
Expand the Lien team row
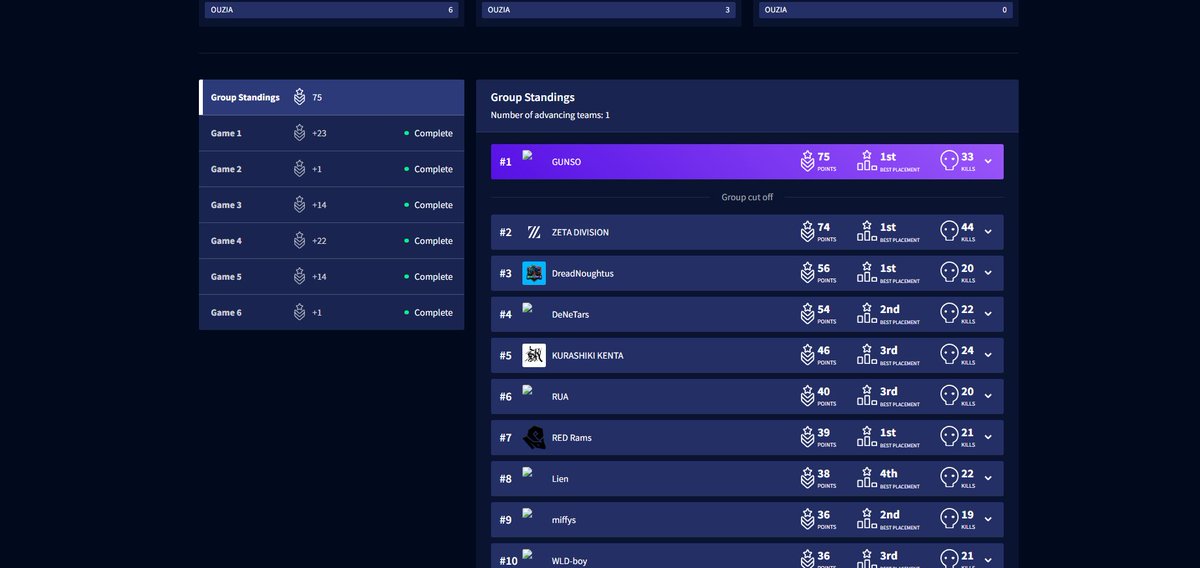coord(988,478)
